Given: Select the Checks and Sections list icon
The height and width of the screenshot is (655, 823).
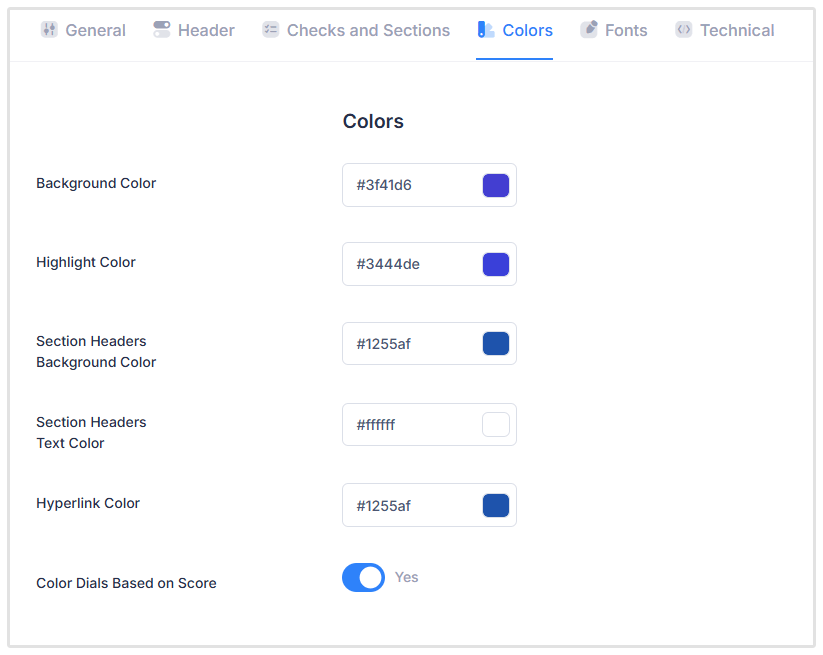Looking at the screenshot, I should click(270, 30).
